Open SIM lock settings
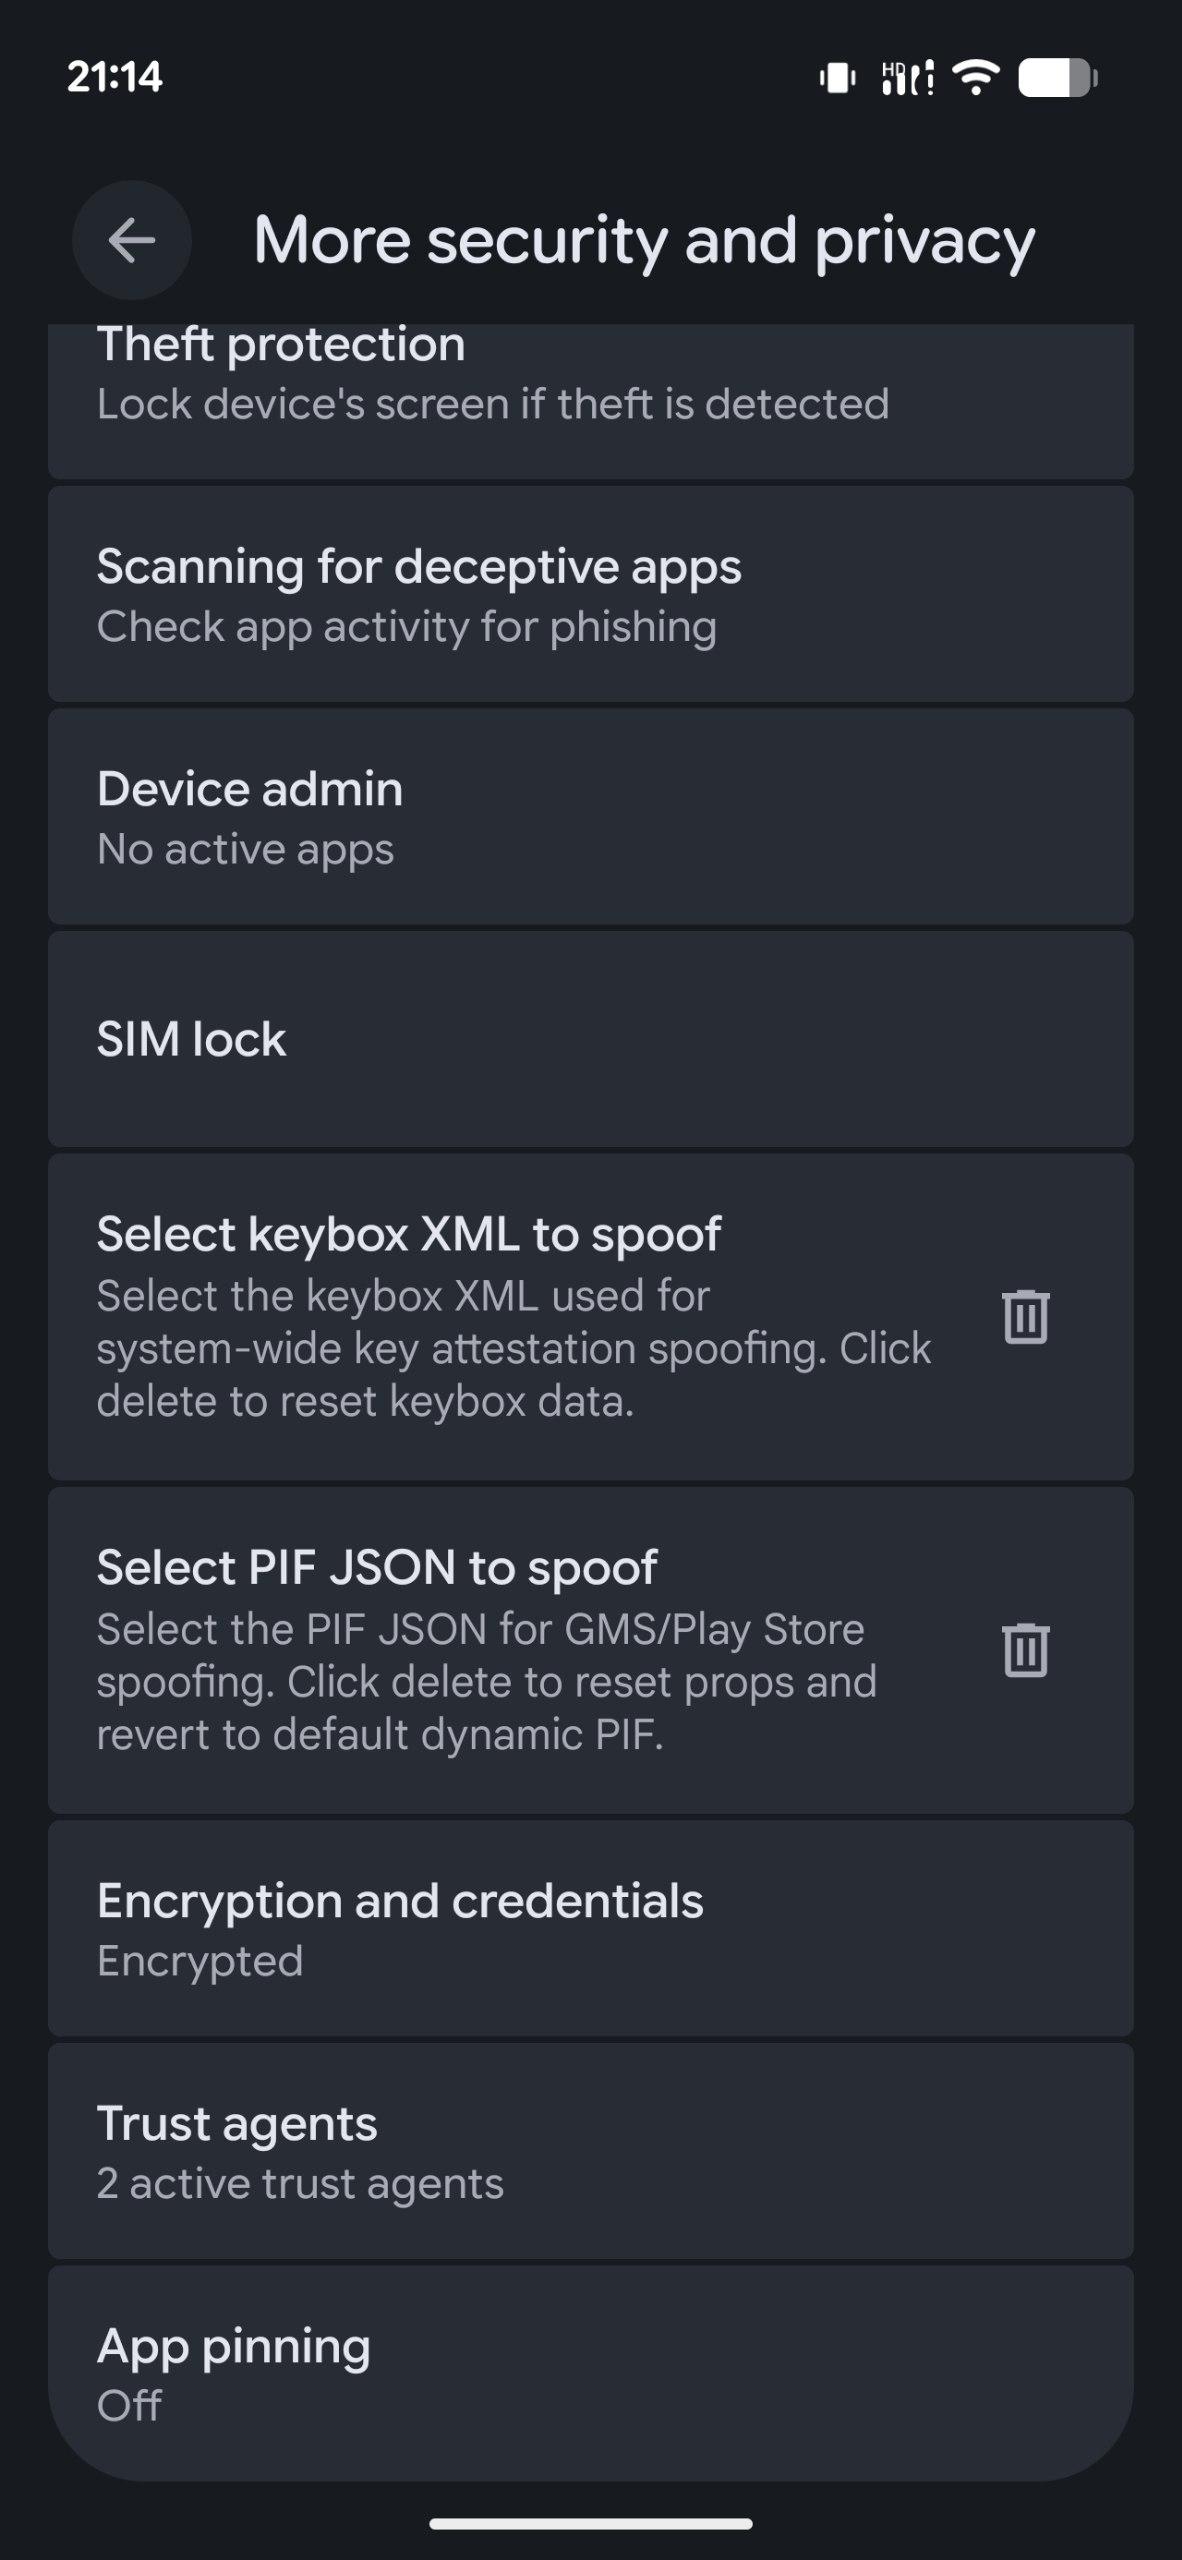This screenshot has height=2560, width=1182. pos(590,1039)
